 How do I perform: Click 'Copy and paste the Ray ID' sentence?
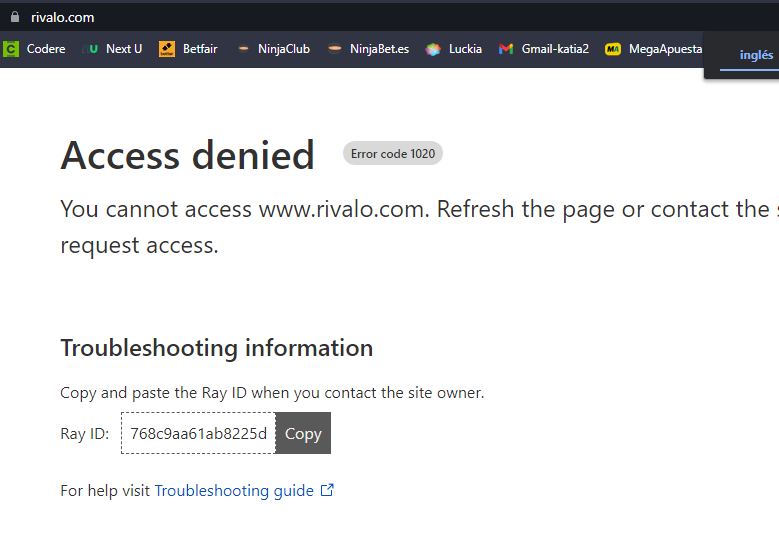tap(272, 393)
